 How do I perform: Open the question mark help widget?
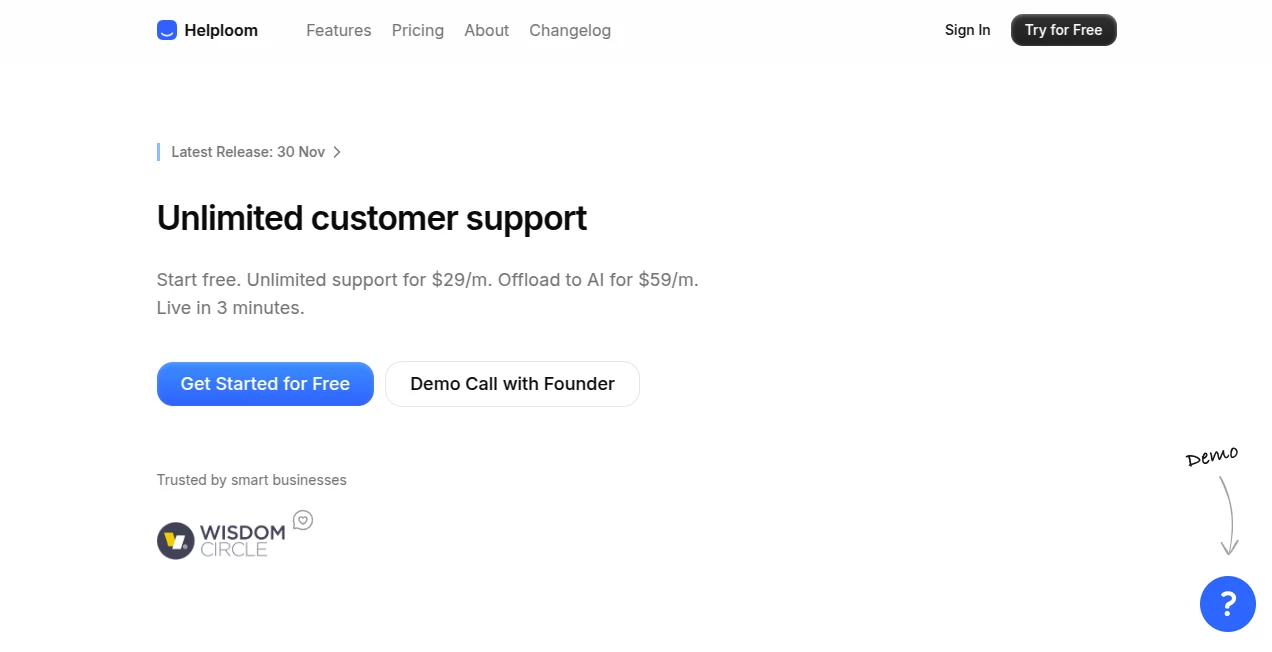[1227, 604]
